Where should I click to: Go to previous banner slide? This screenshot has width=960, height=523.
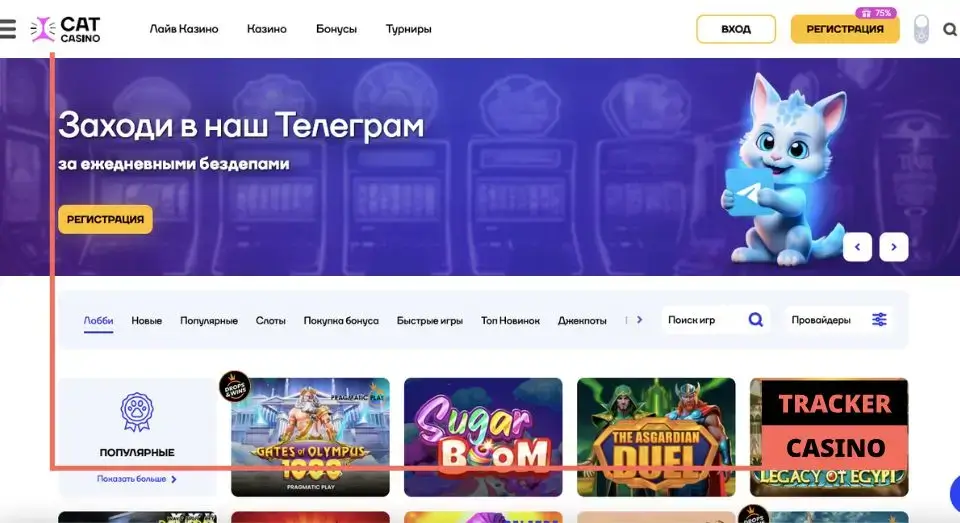click(x=857, y=247)
